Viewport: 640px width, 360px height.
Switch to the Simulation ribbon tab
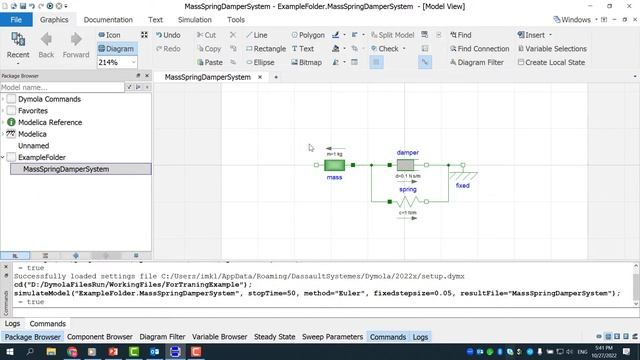(x=195, y=20)
